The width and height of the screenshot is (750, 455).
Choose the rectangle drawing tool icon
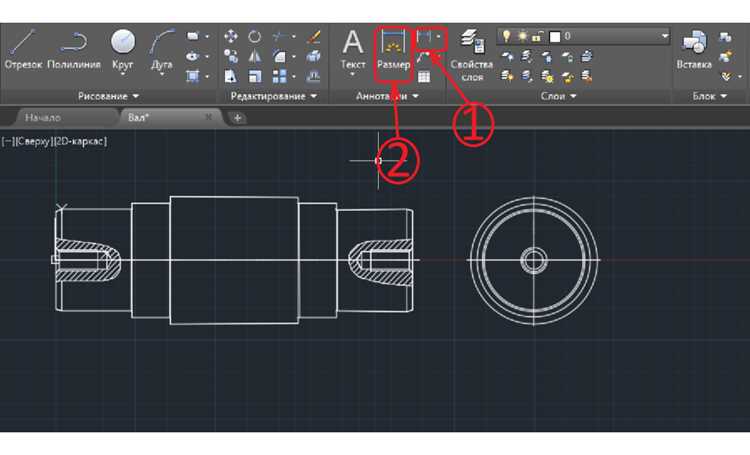(x=193, y=36)
